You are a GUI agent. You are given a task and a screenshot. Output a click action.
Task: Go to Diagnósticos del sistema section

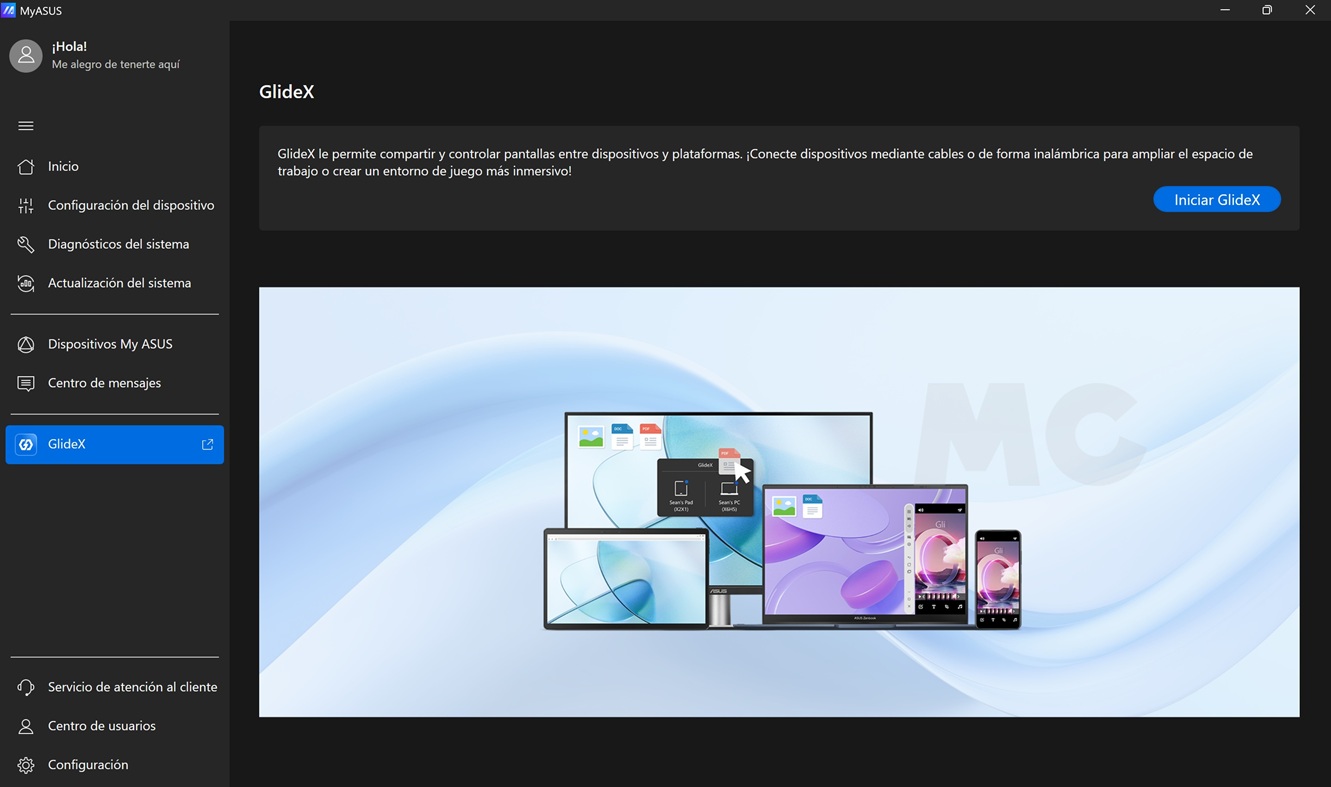tap(118, 245)
